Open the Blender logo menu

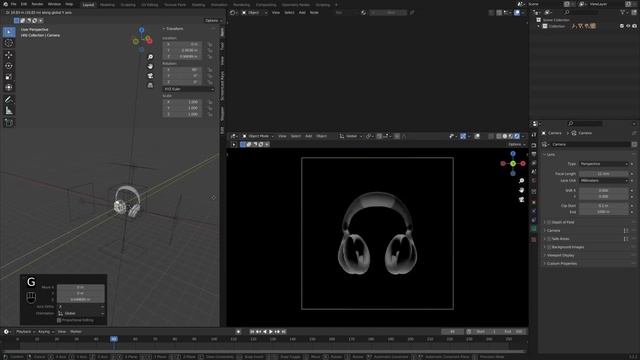[x=5, y=4]
